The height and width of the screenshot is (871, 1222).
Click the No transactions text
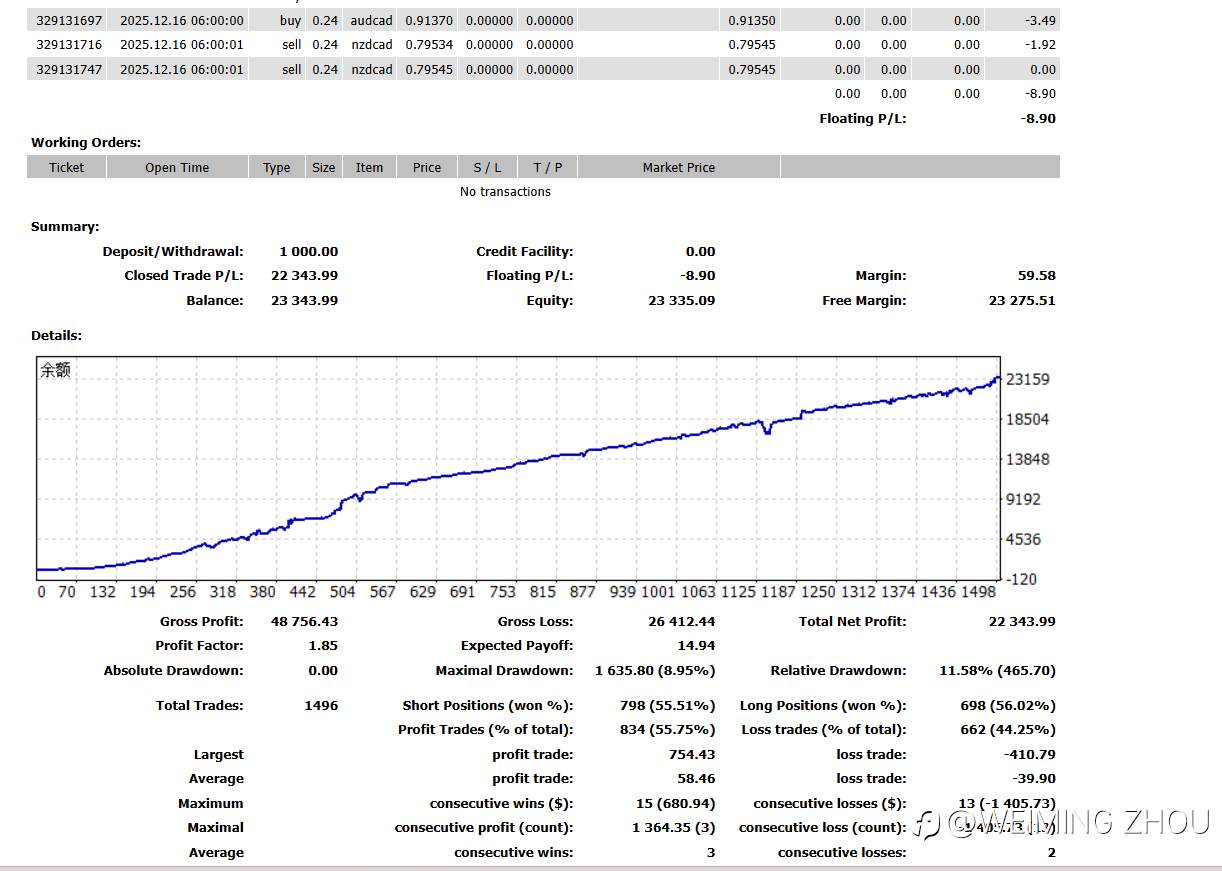(x=505, y=192)
